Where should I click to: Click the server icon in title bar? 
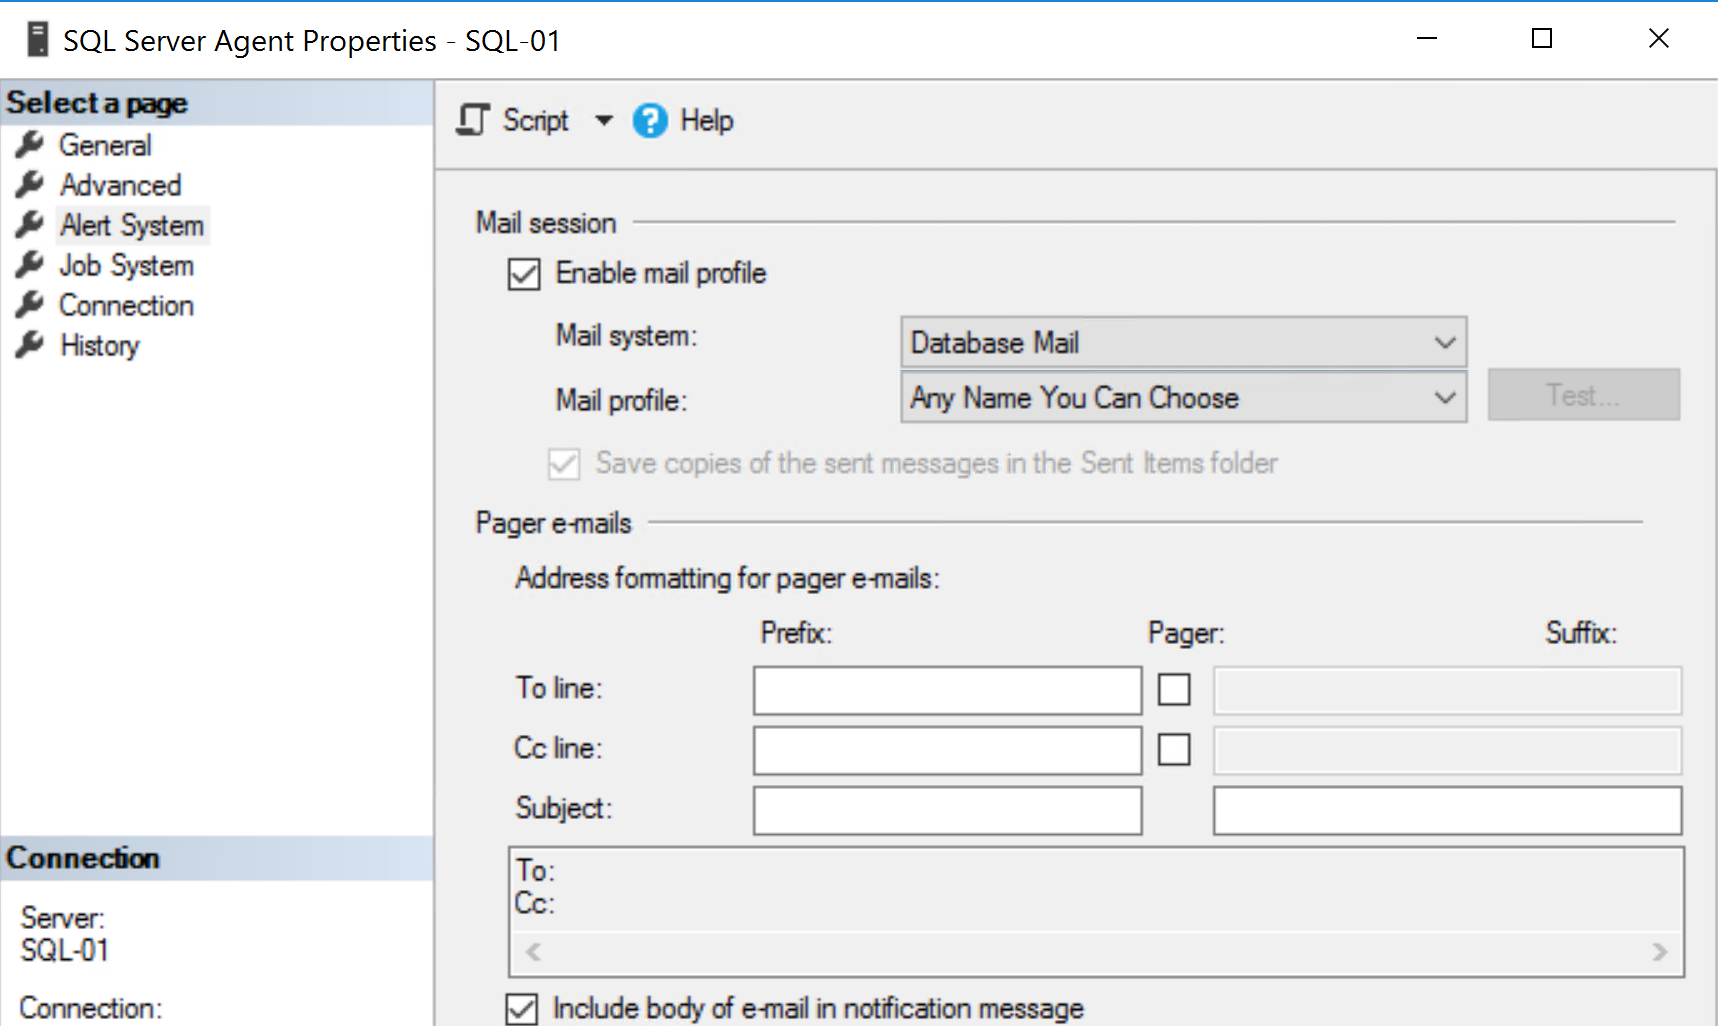[x=38, y=40]
